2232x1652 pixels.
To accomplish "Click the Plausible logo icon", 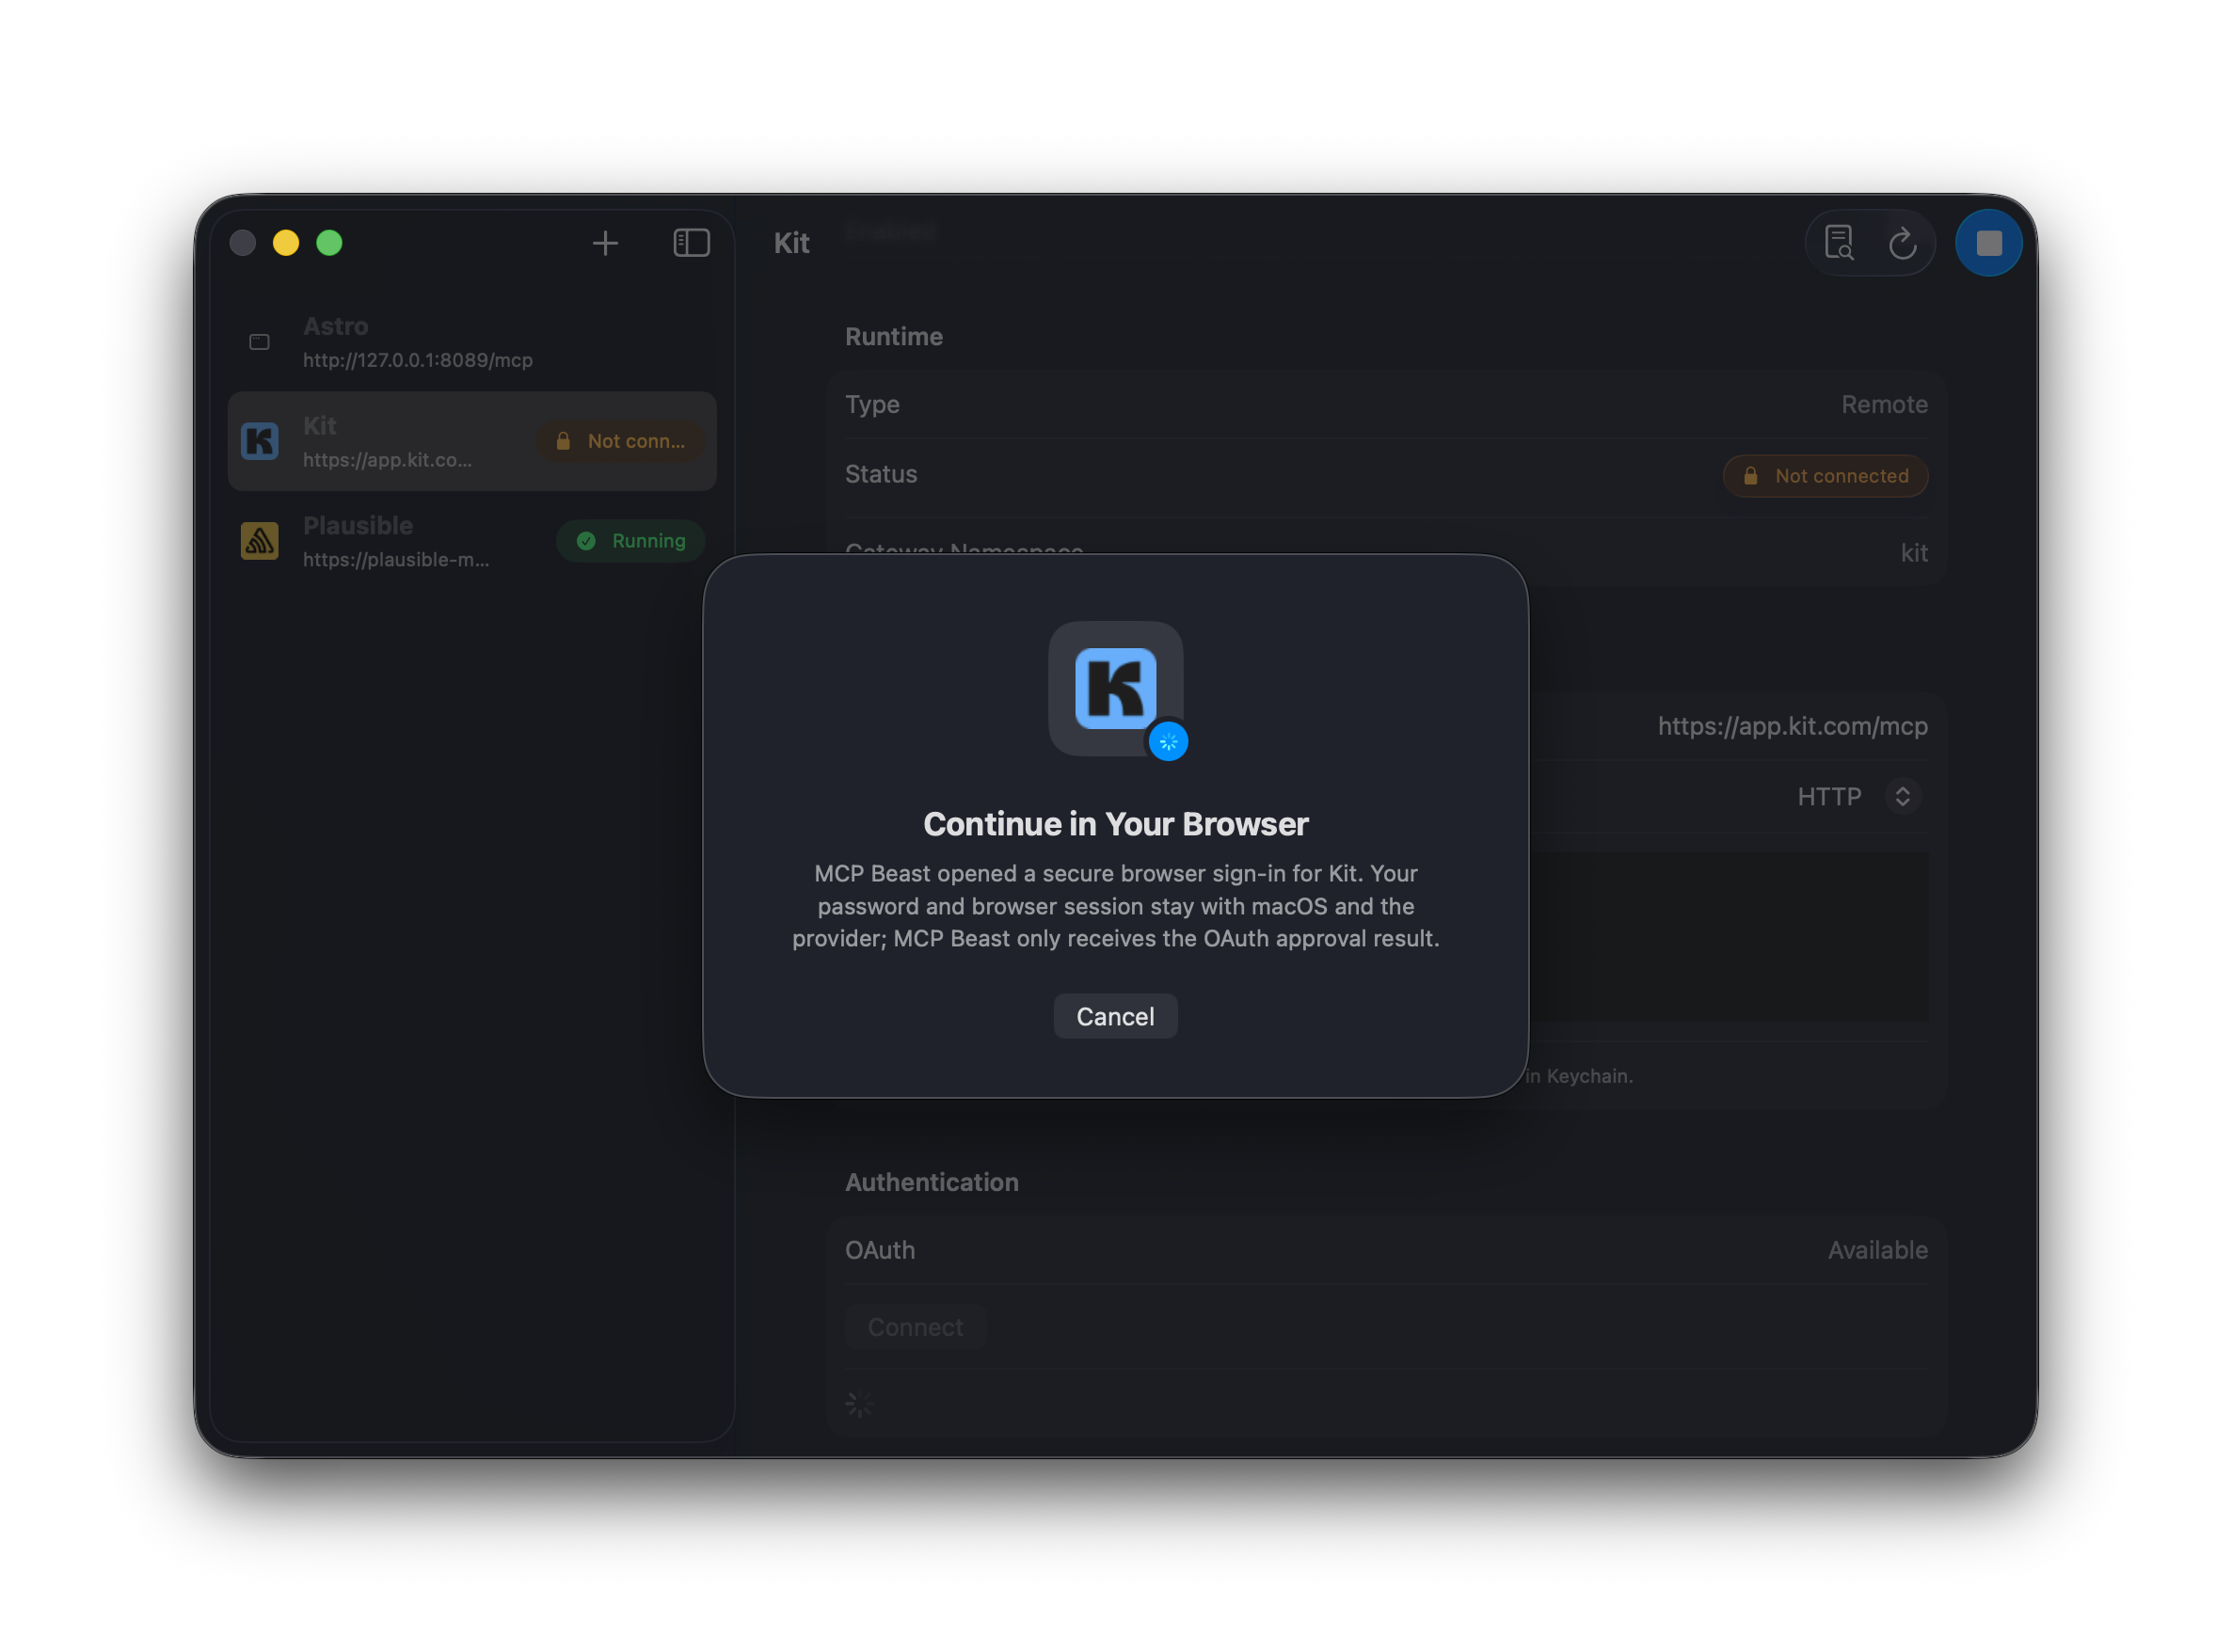I will pyautogui.click(x=260, y=541).
